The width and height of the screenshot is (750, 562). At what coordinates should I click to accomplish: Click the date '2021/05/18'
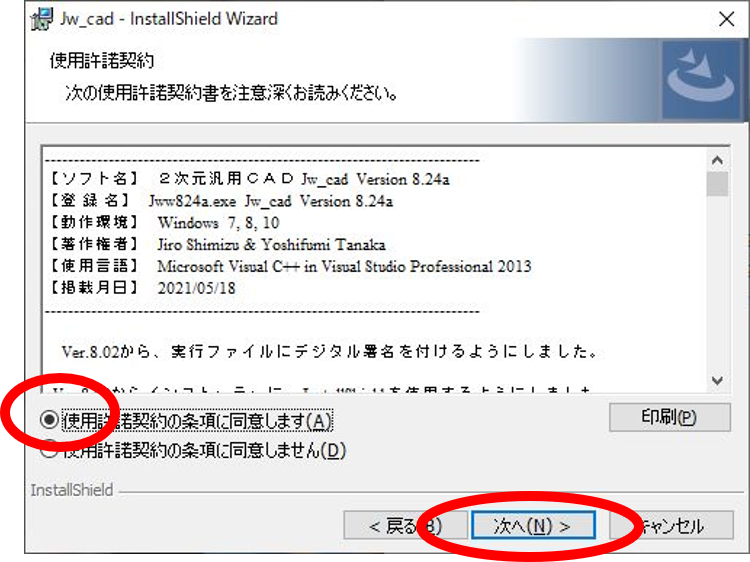click(x=197, y=288)
